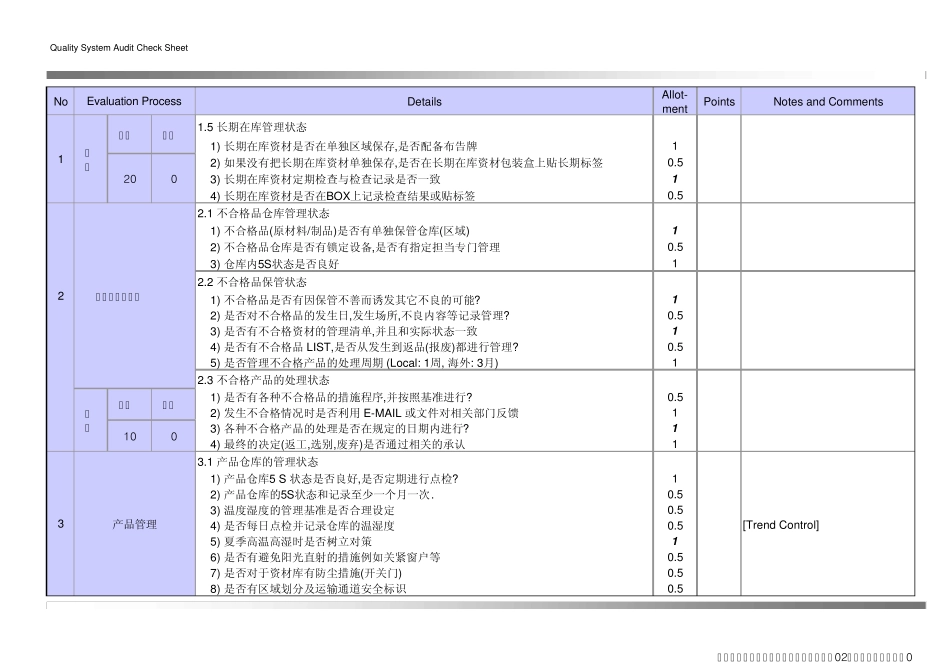
Task: Select the '[Trend Control]' comment cell
Action: coord(780,525)
